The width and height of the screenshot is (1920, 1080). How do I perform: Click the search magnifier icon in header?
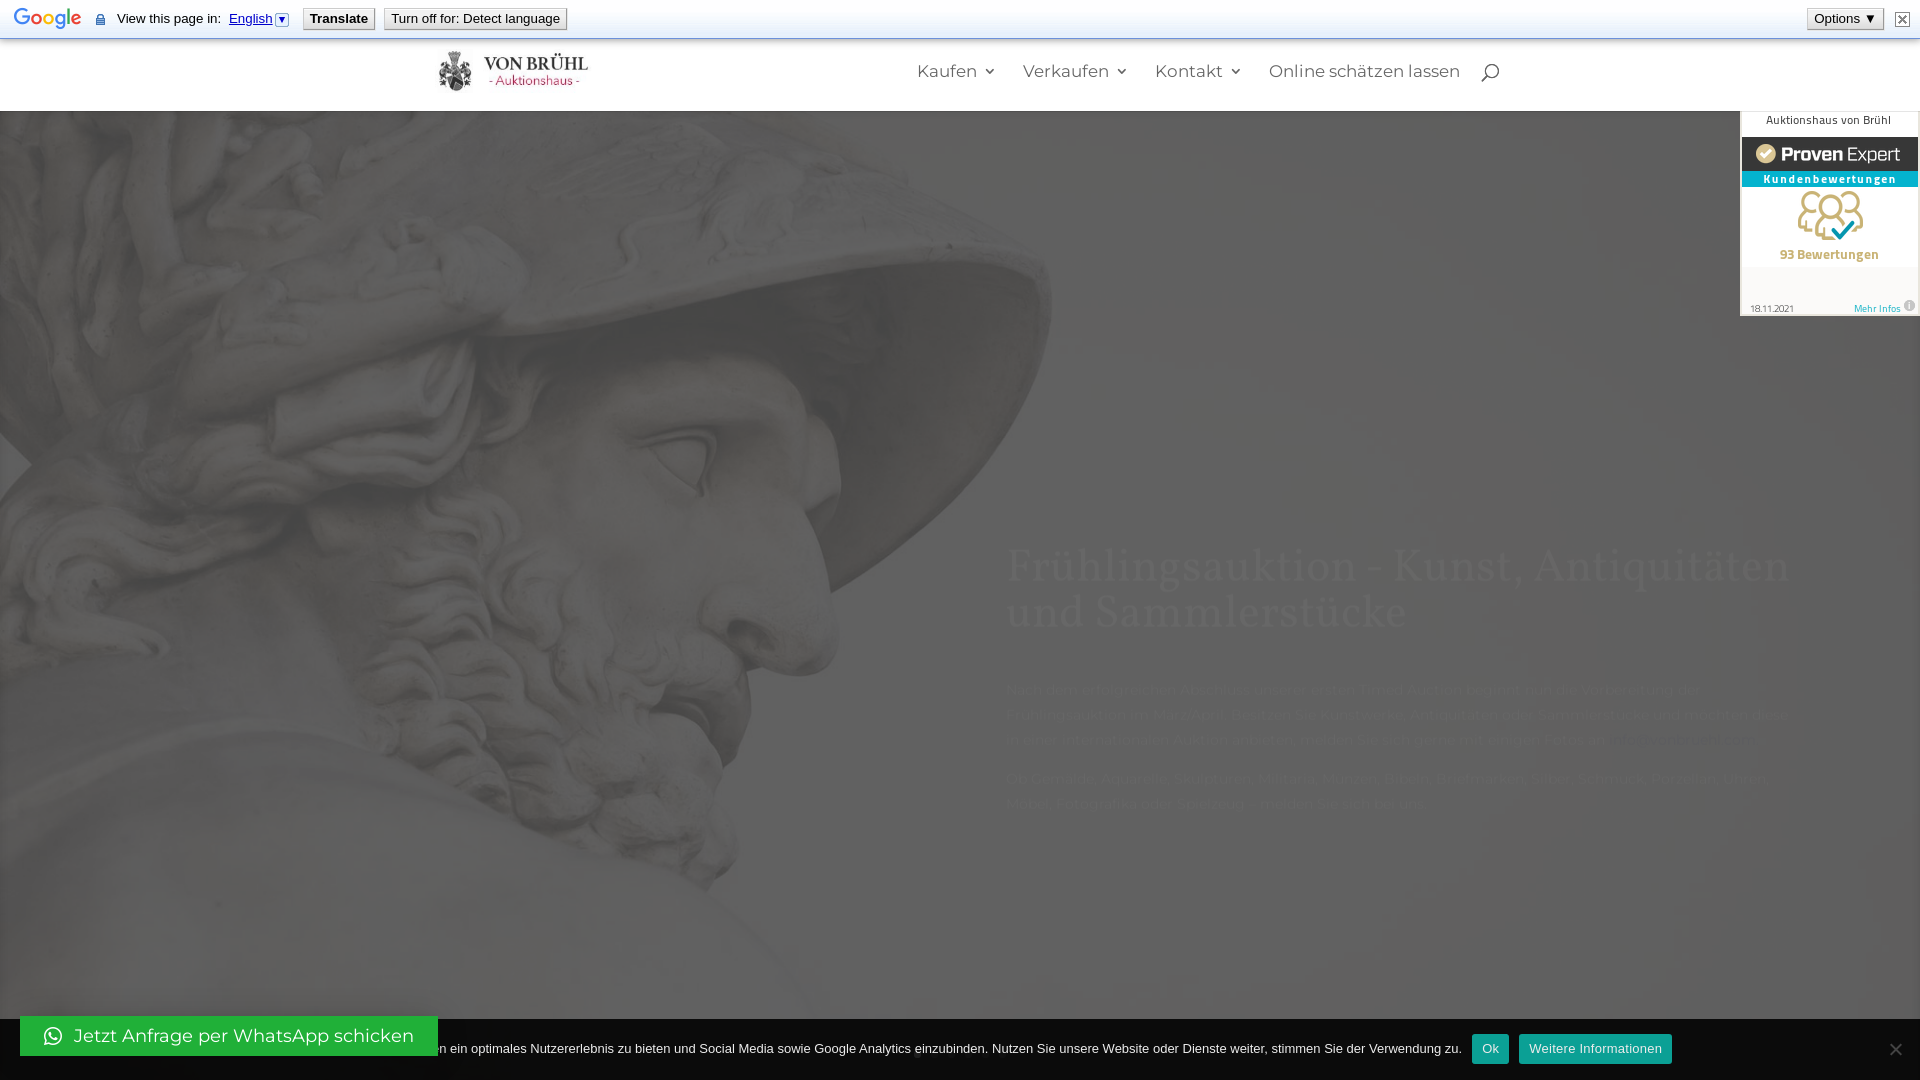(x=1489, y=71)
